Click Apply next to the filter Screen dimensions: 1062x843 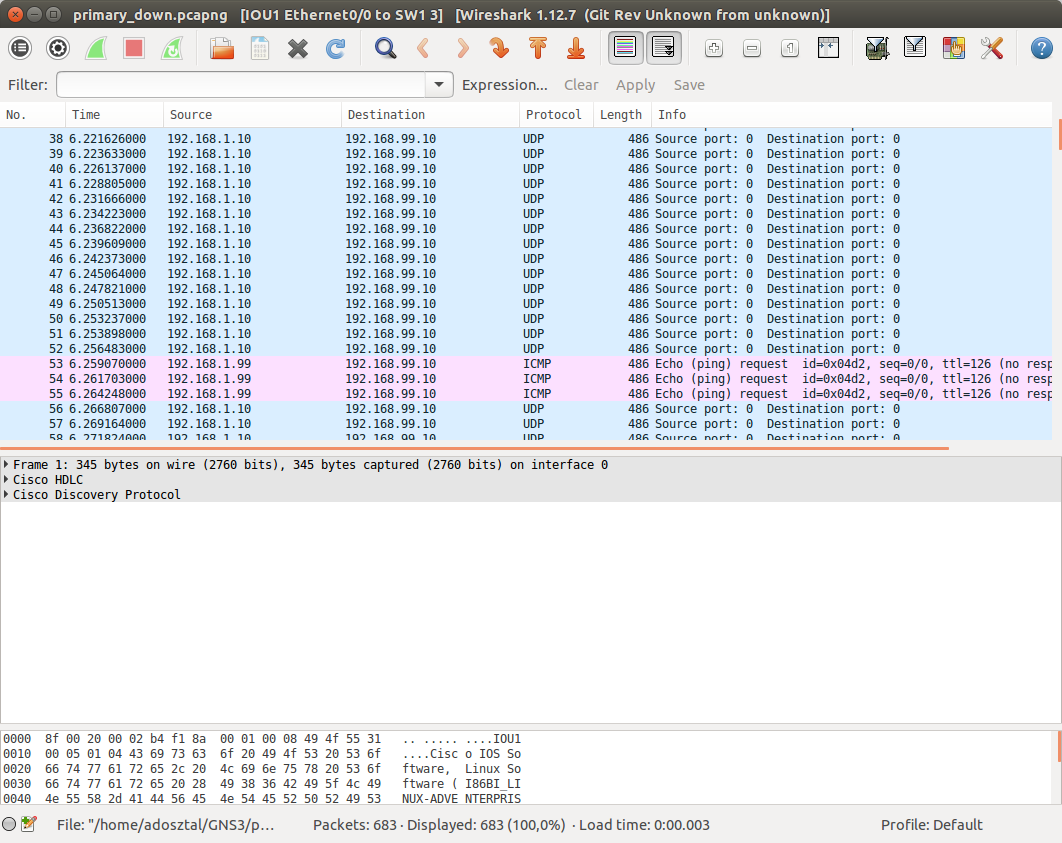pos(635,85)
